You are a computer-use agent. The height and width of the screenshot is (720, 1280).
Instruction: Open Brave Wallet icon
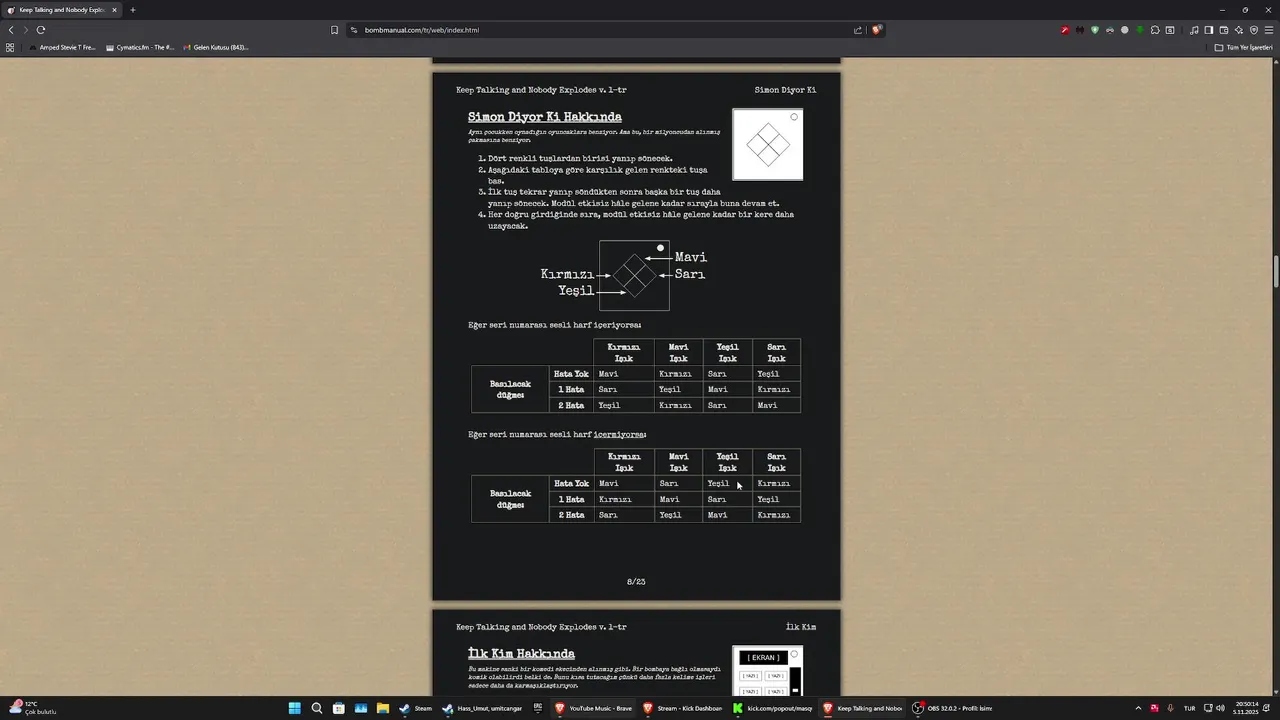[1224, 30]
